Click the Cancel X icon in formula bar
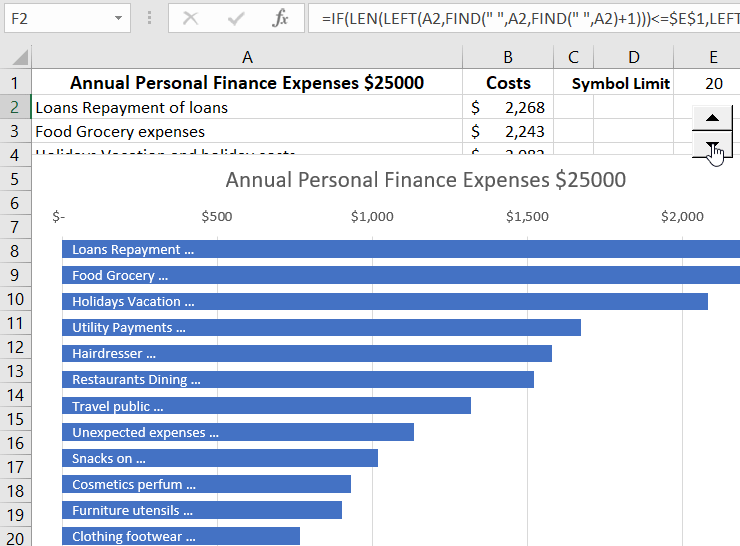Screen dimensions: 740x546 click(190, 18)
